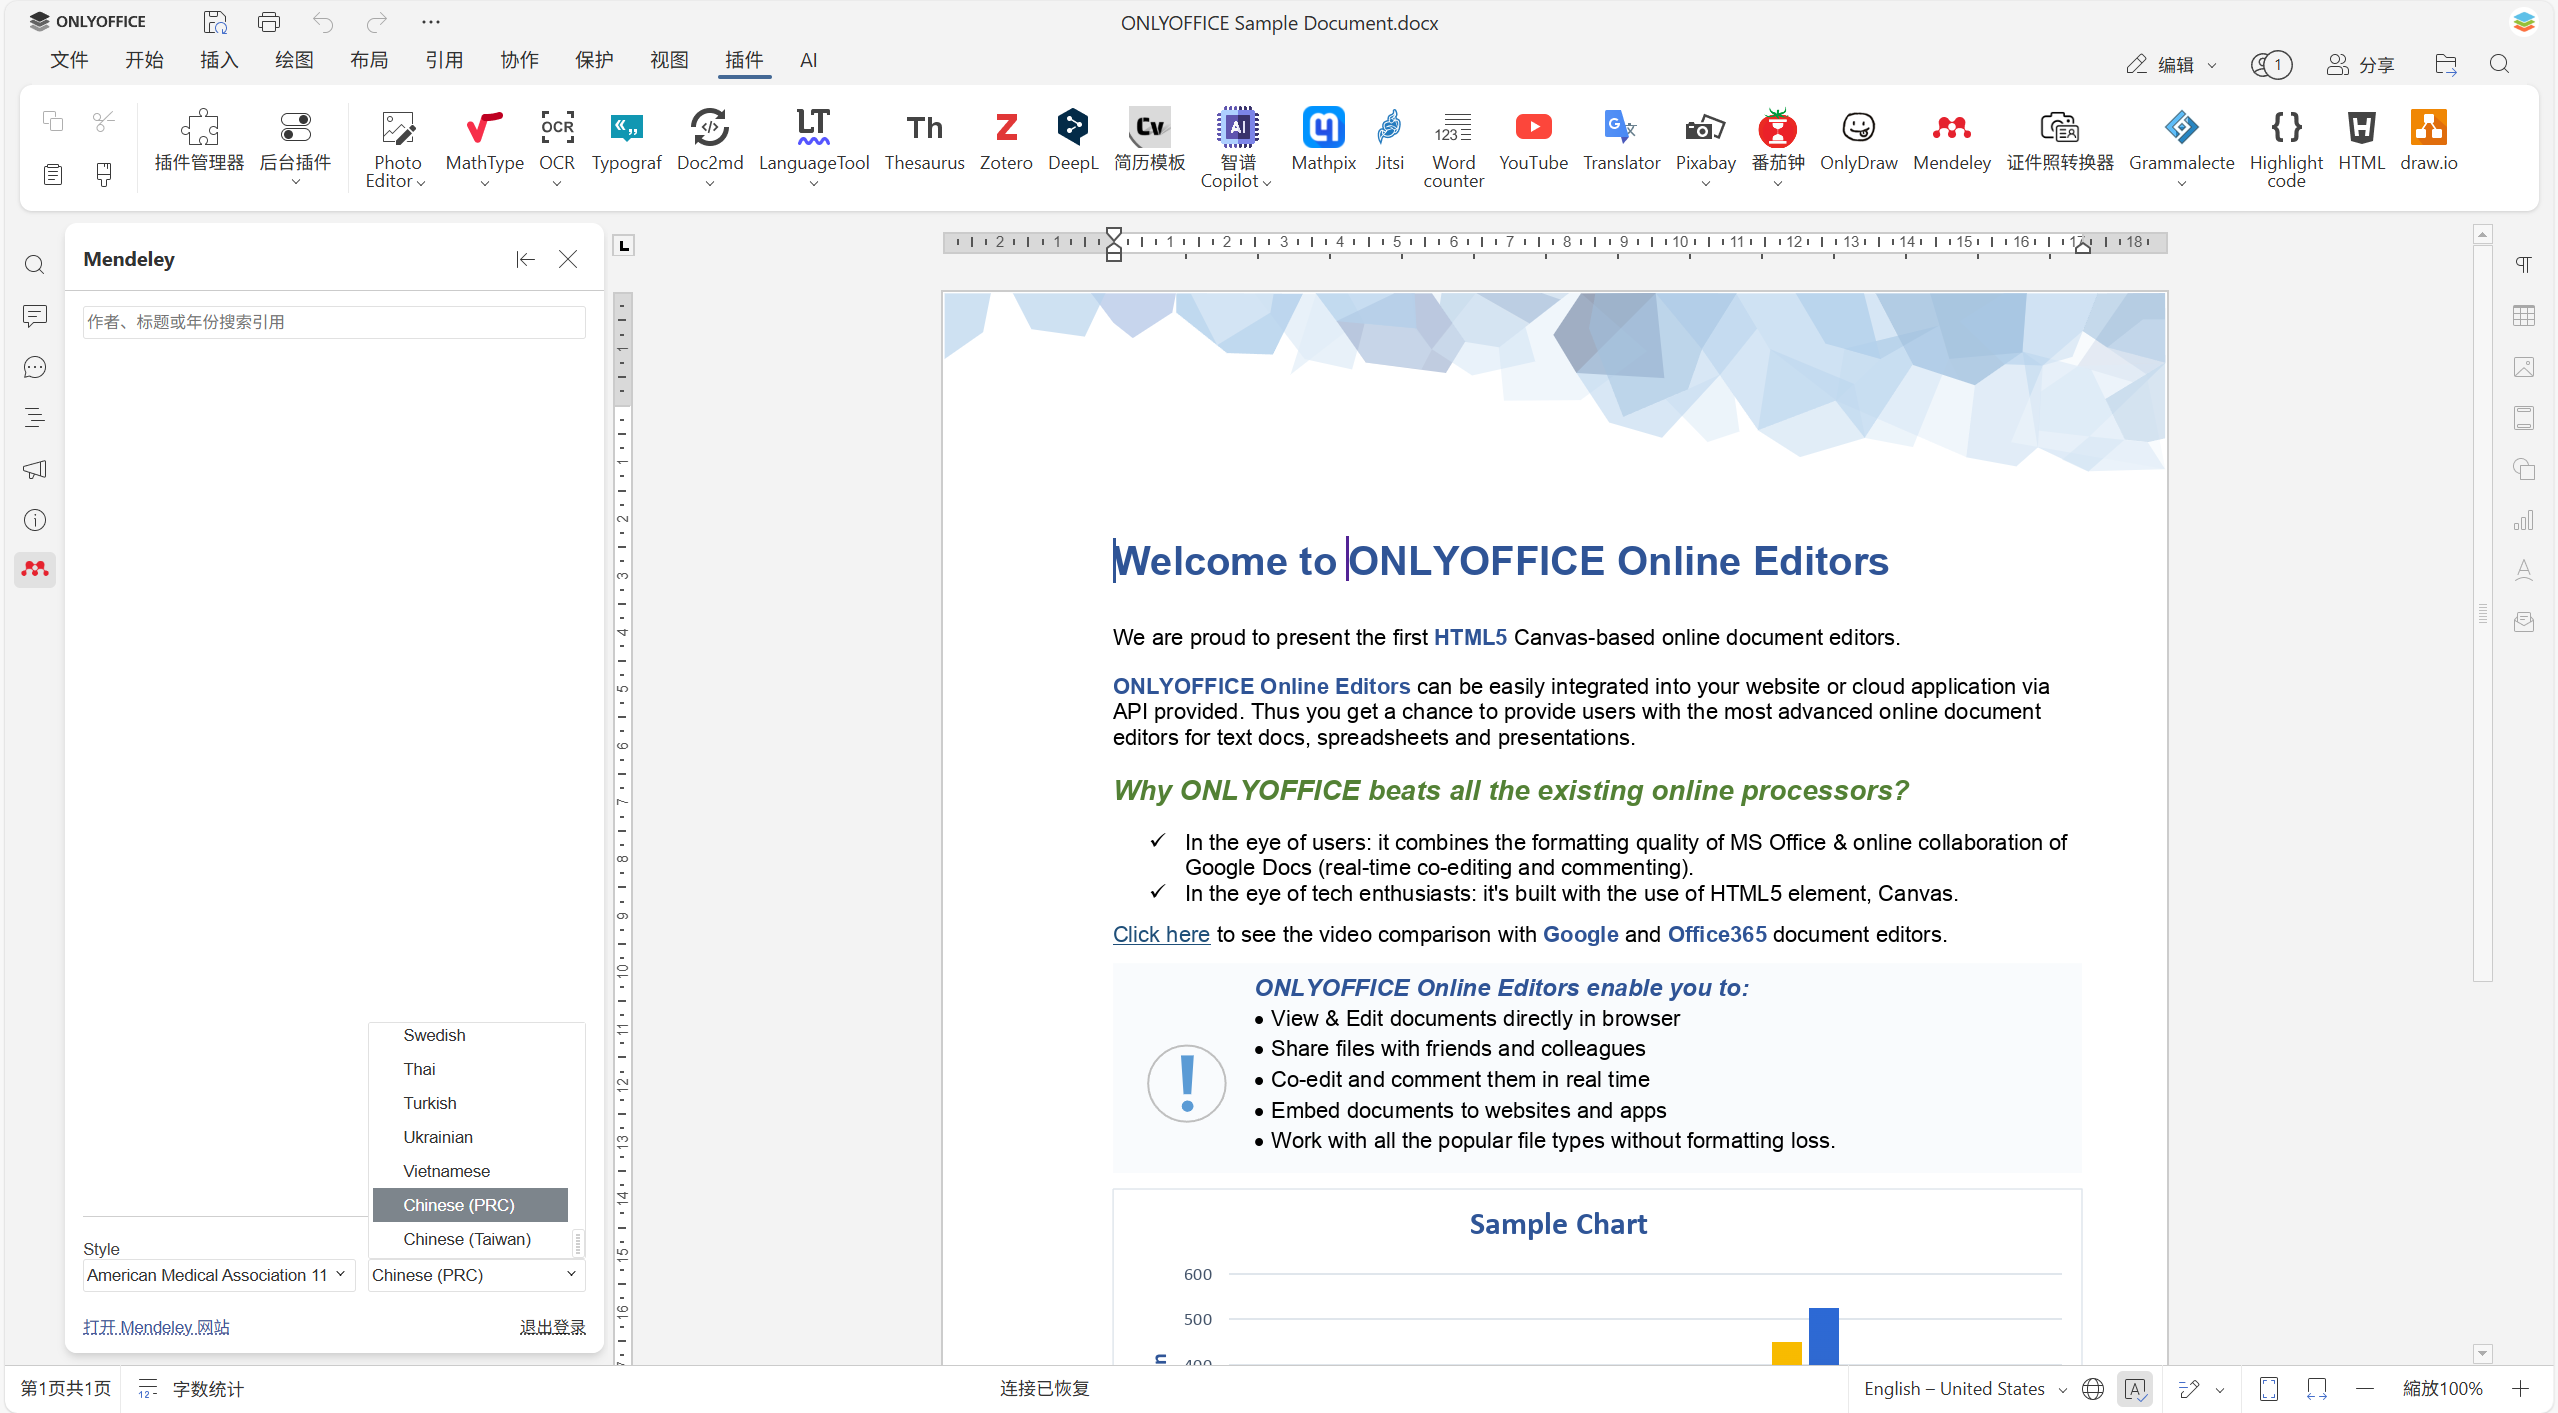This screenshot has height=1413, width=2558.
Task: Open the 智谱 Copilot AI plugin
Action: click(1237, 148)
